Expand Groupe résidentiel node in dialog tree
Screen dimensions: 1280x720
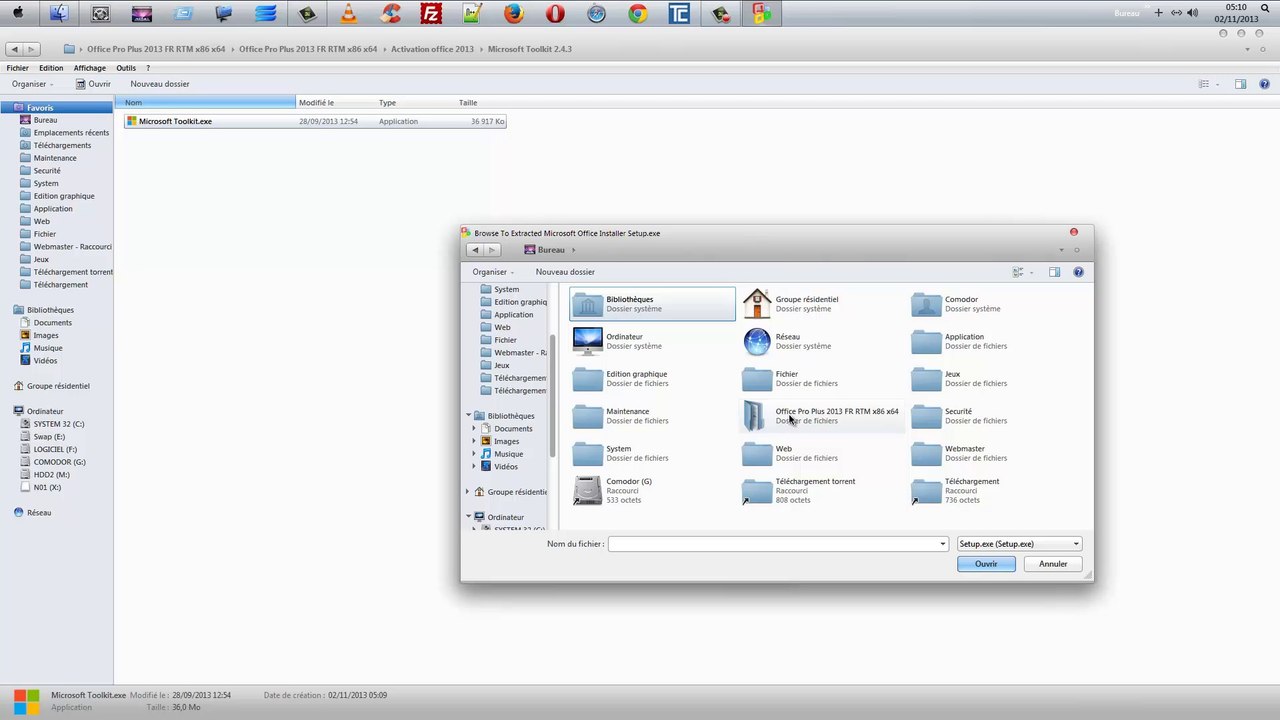[x=467, y=492]
